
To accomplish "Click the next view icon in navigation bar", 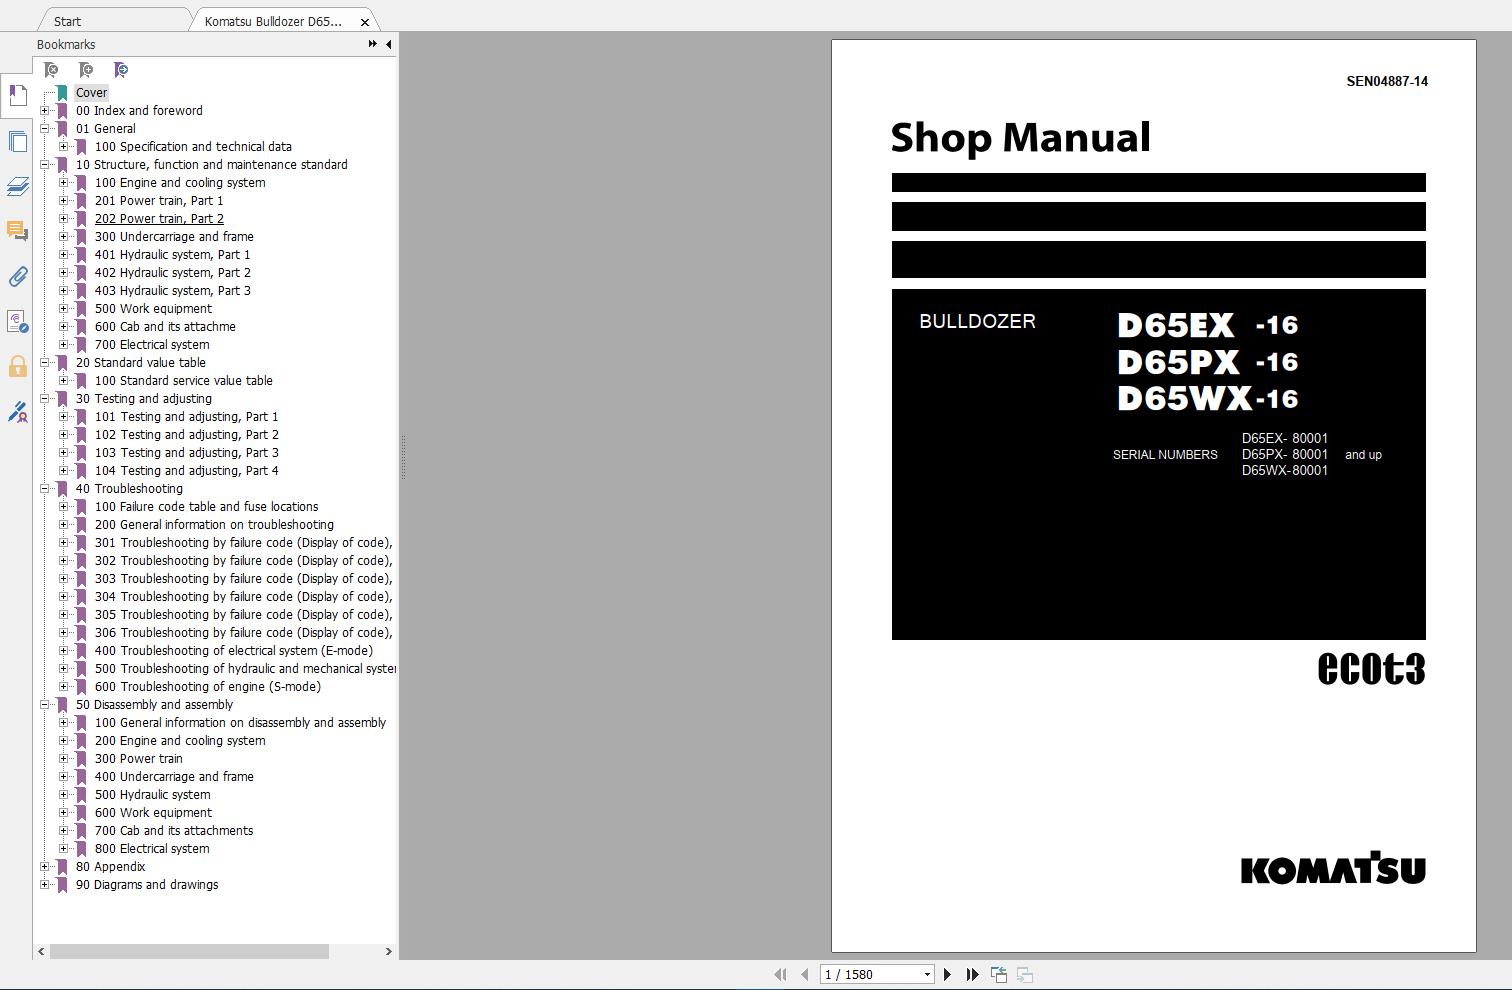I will (x=1025, y=974).
